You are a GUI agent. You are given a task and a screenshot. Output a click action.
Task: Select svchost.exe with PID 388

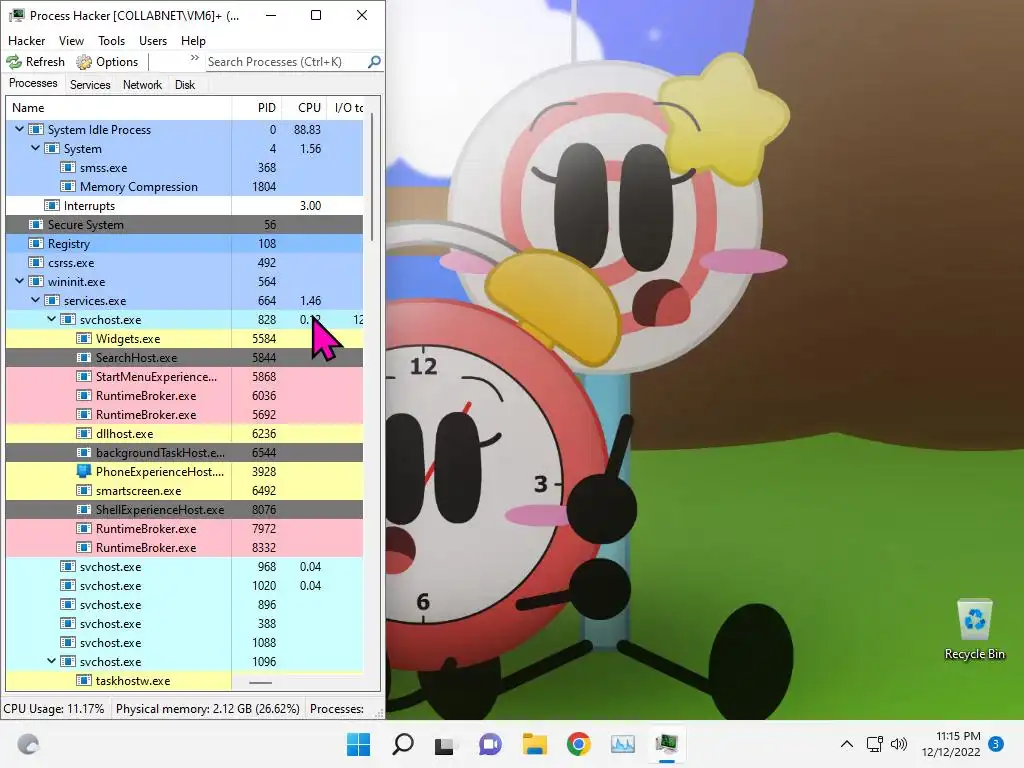[x=110, y=624]
